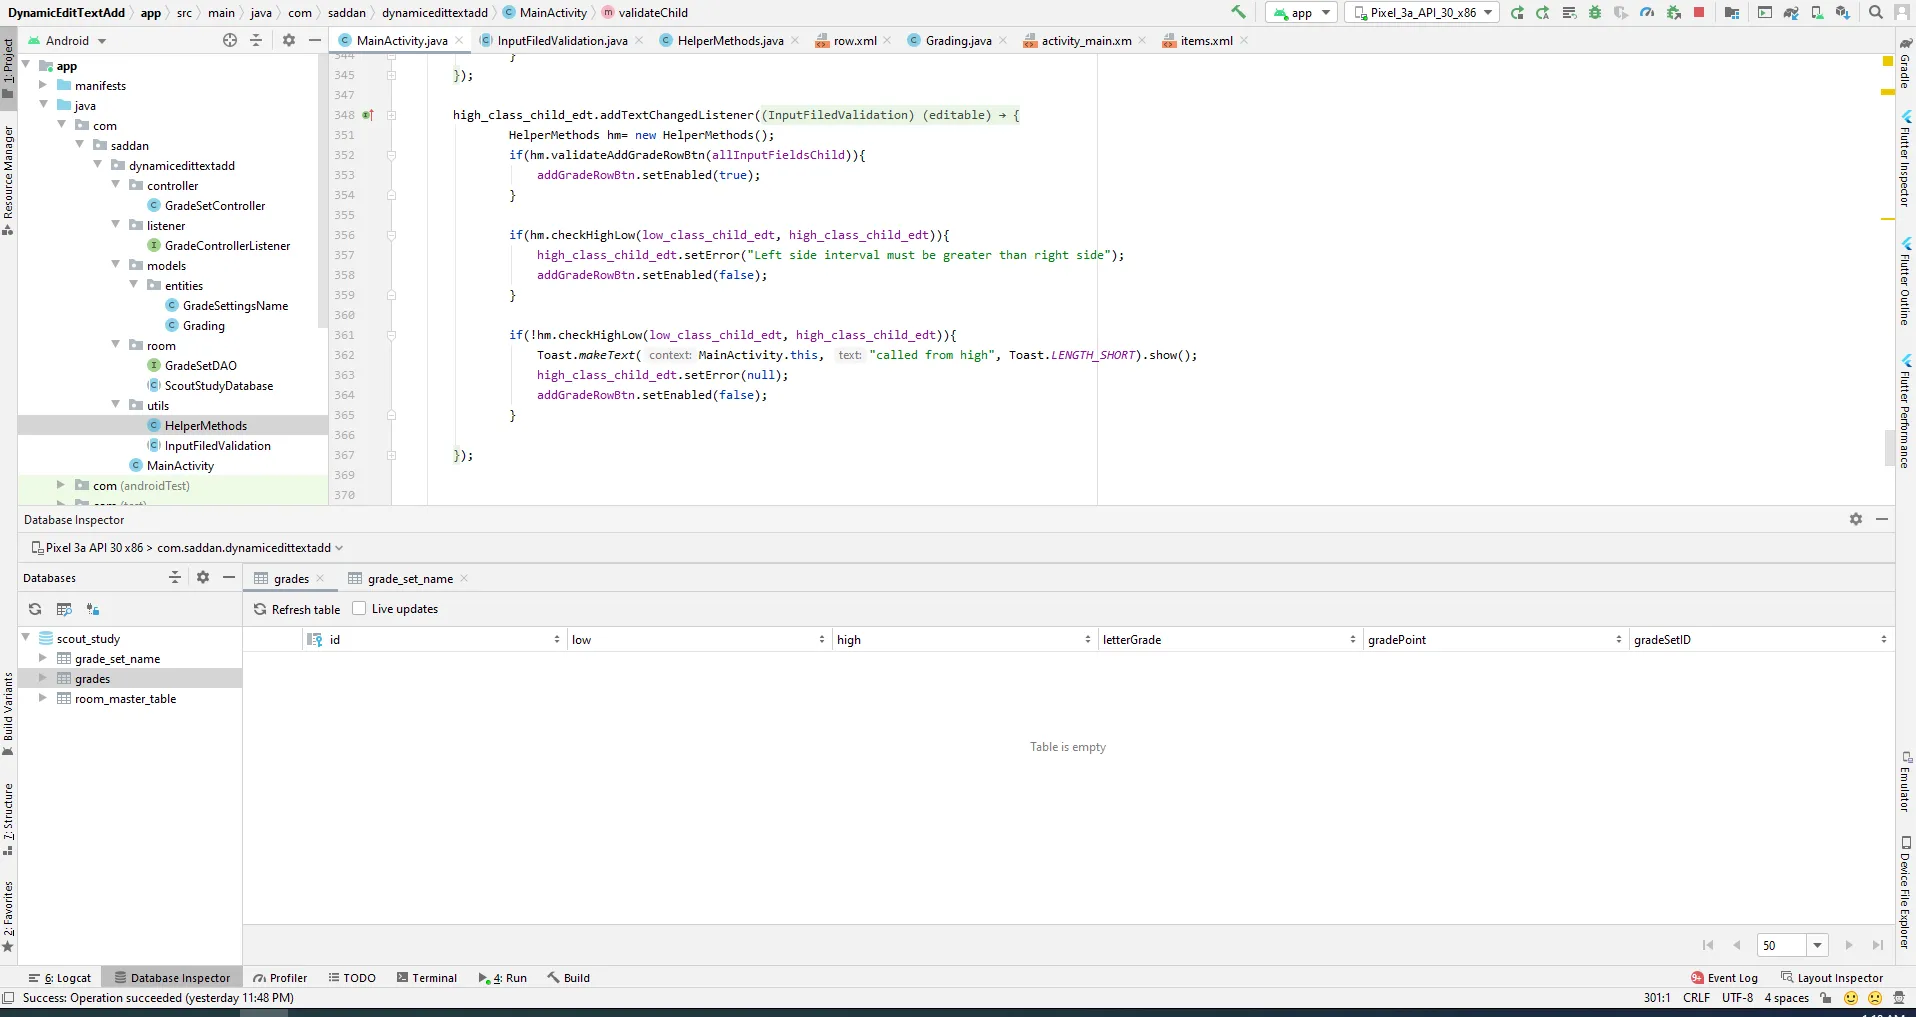Click next page arrow in table pager

tap(1849, 945)
